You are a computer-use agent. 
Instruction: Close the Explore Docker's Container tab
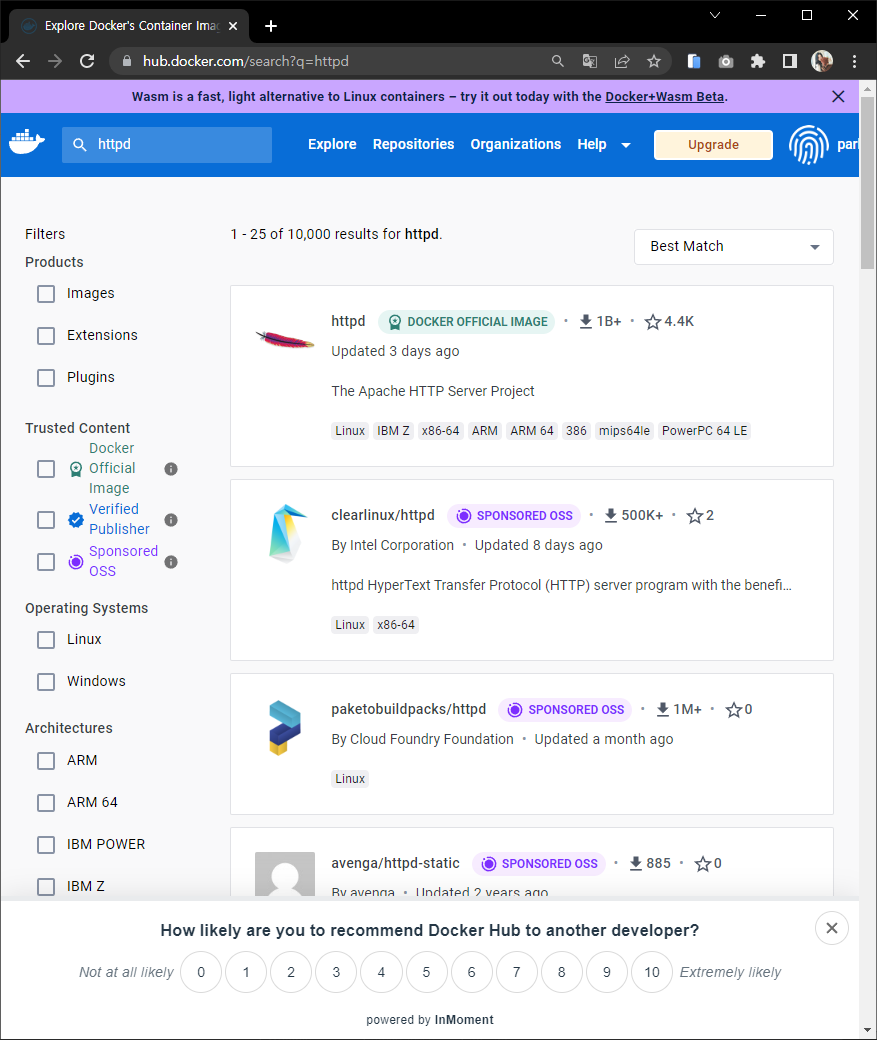pos(233,26)
